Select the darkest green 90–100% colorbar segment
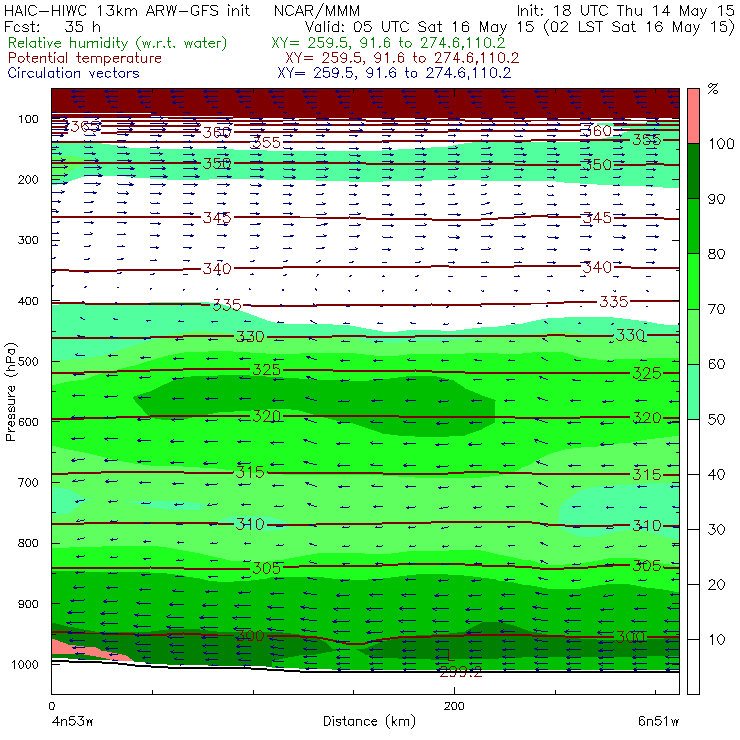 point(693,171)
